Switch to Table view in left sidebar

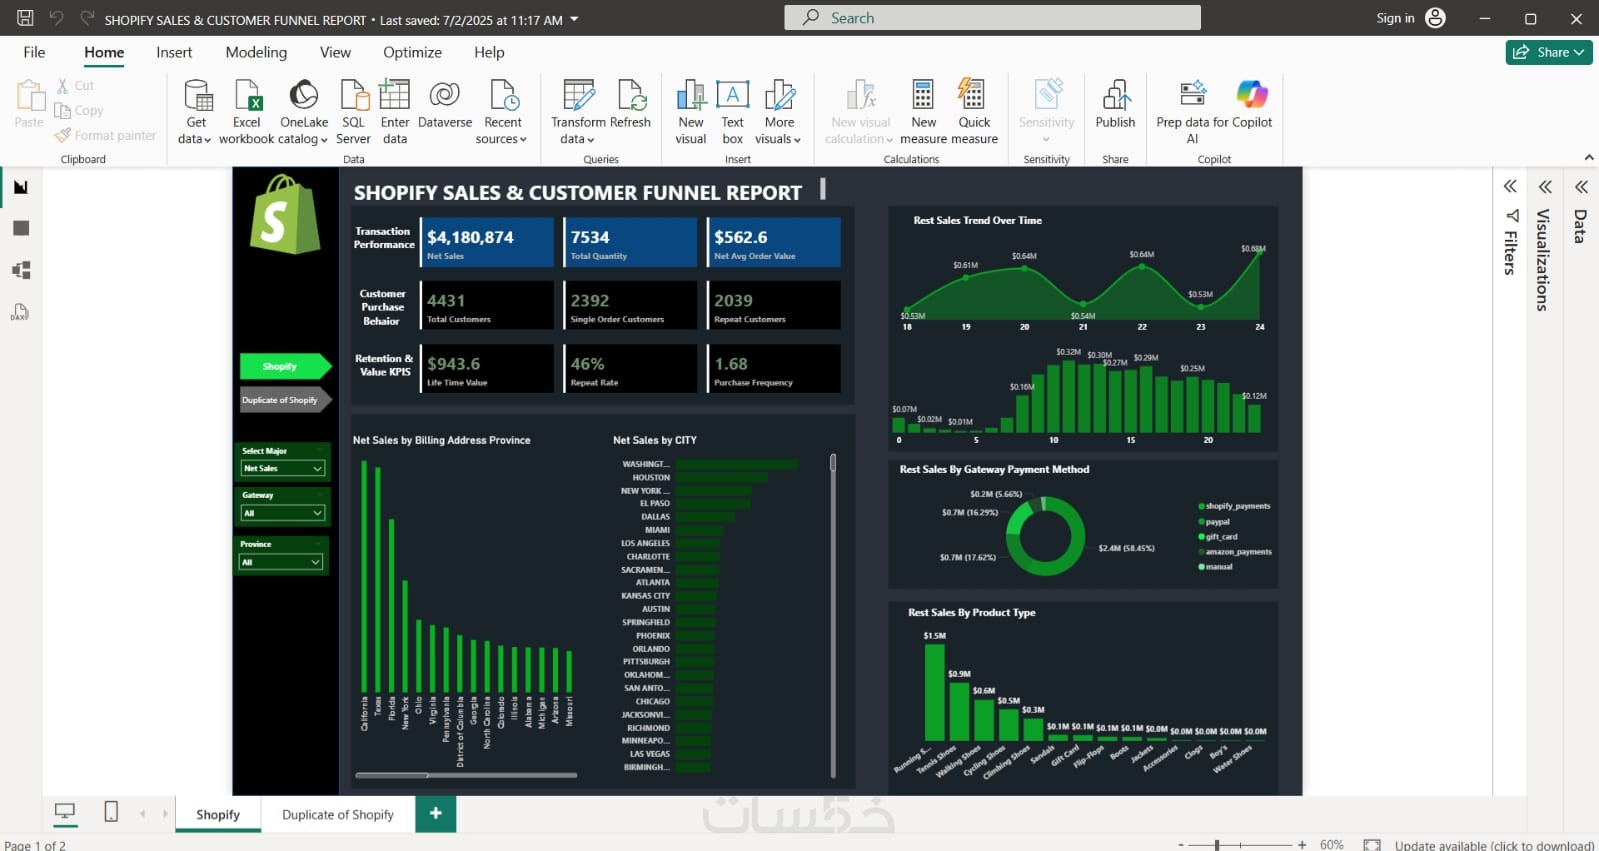point(21,228)
